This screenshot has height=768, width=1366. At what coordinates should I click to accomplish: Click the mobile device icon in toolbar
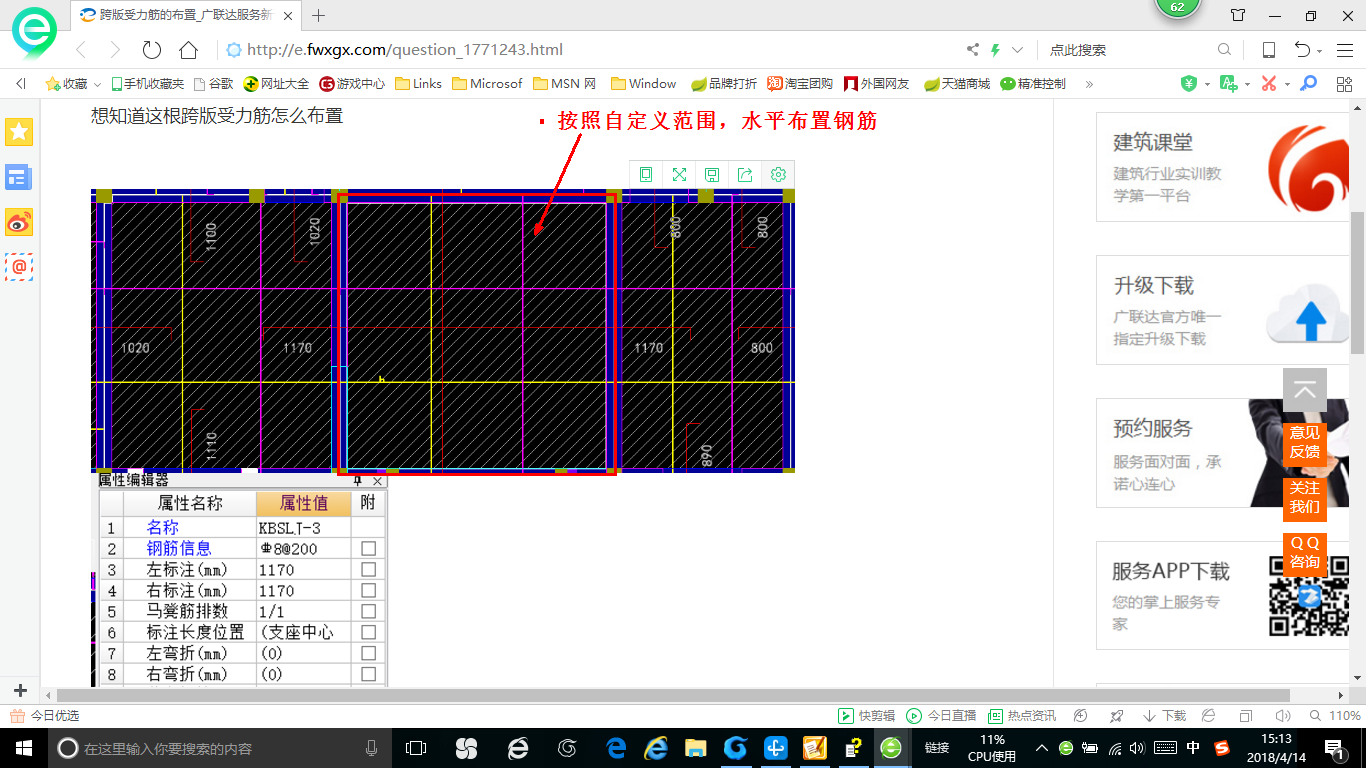tap(1269, 50)
